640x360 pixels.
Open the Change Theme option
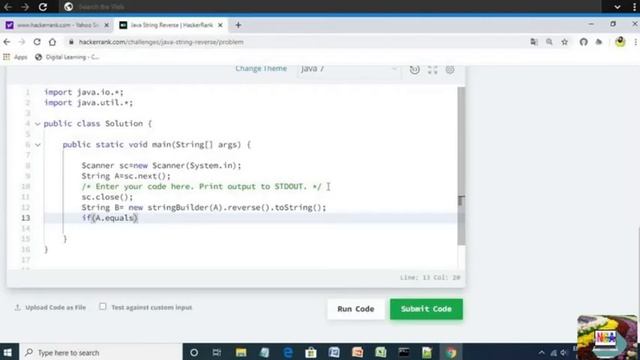tap(261, 69)
